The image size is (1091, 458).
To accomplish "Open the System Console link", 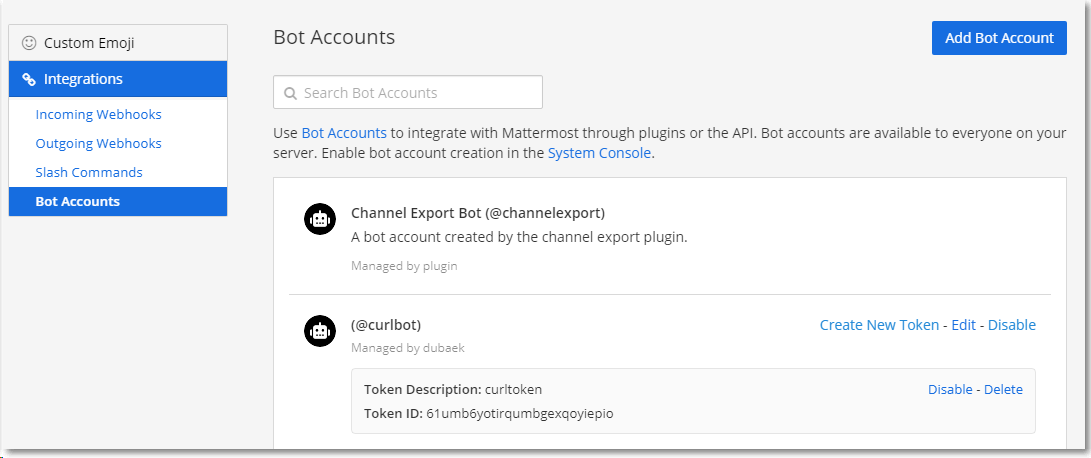I will click(599, 153).
